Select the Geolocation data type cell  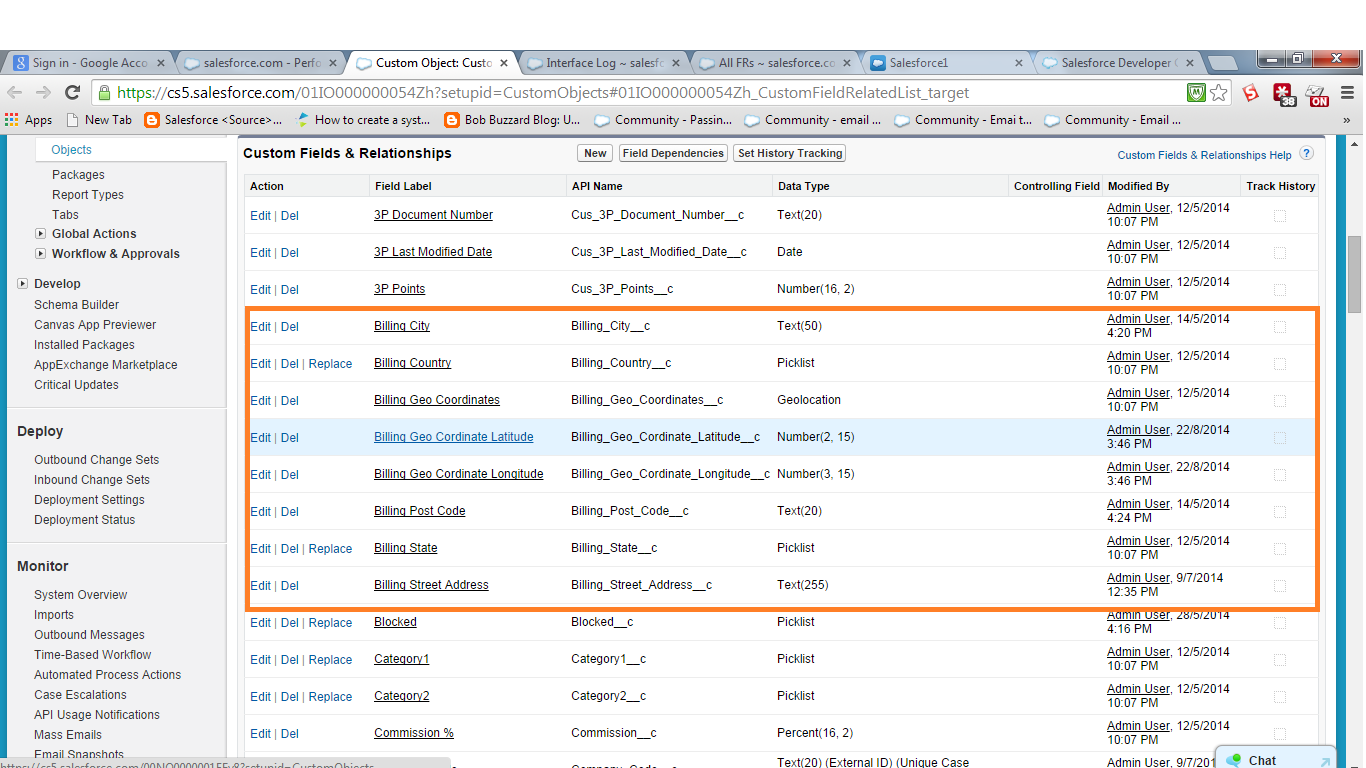[809, 400]
